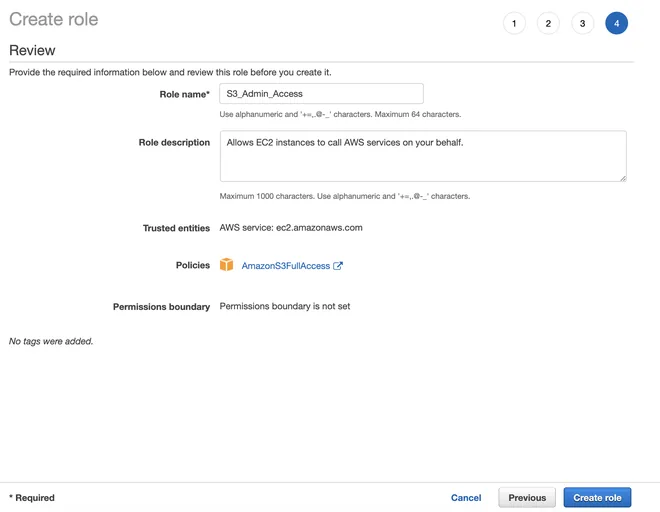This screenshot has width=660, height=512.
Task: Click the Review section heading
Action: (x=32, y=51)
